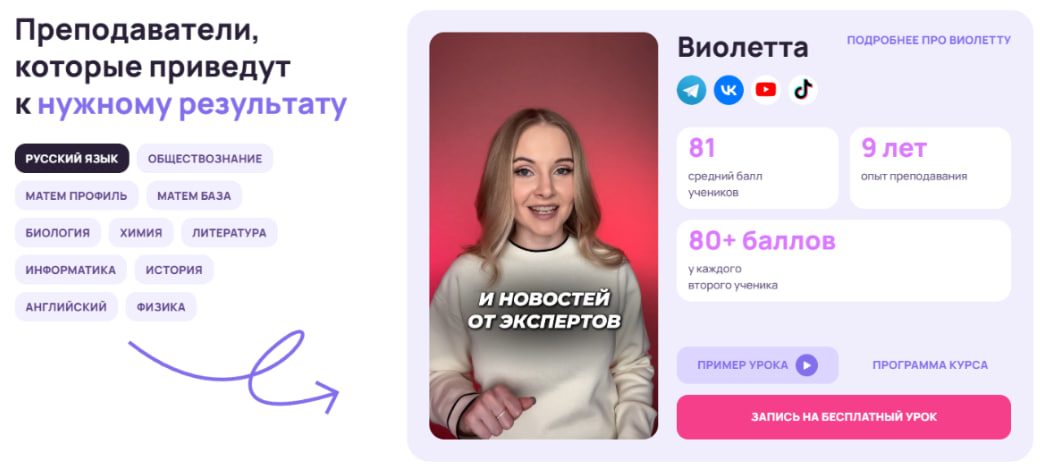Open Violetta's YouTube channel icon
The height and width of the screenshot is (475, 1040).
[765, 90]
